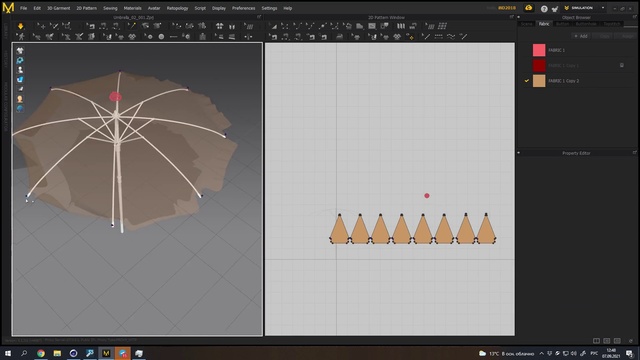This screenshot has width=640, height=360.
Task: Click the yellow Simulate arrow icon
Action: click(x=20, y=26)
